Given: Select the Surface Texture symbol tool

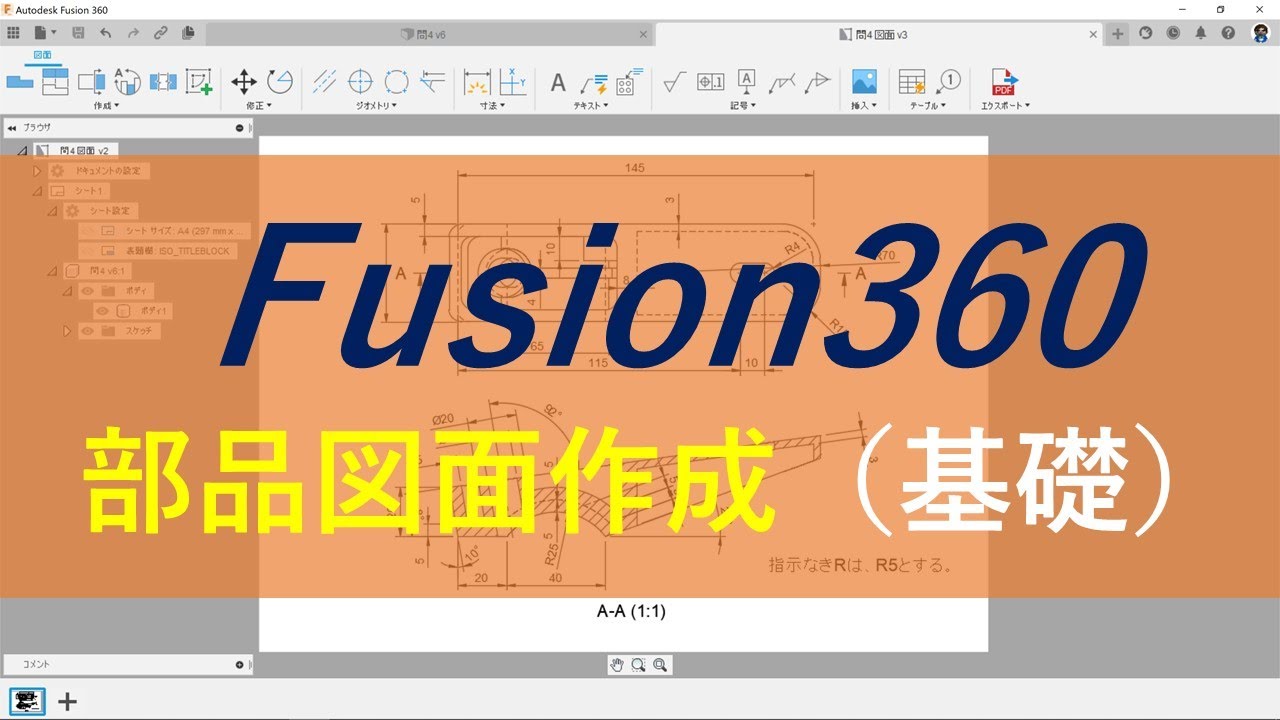Looking at the screenshot, I should (674, 81).
